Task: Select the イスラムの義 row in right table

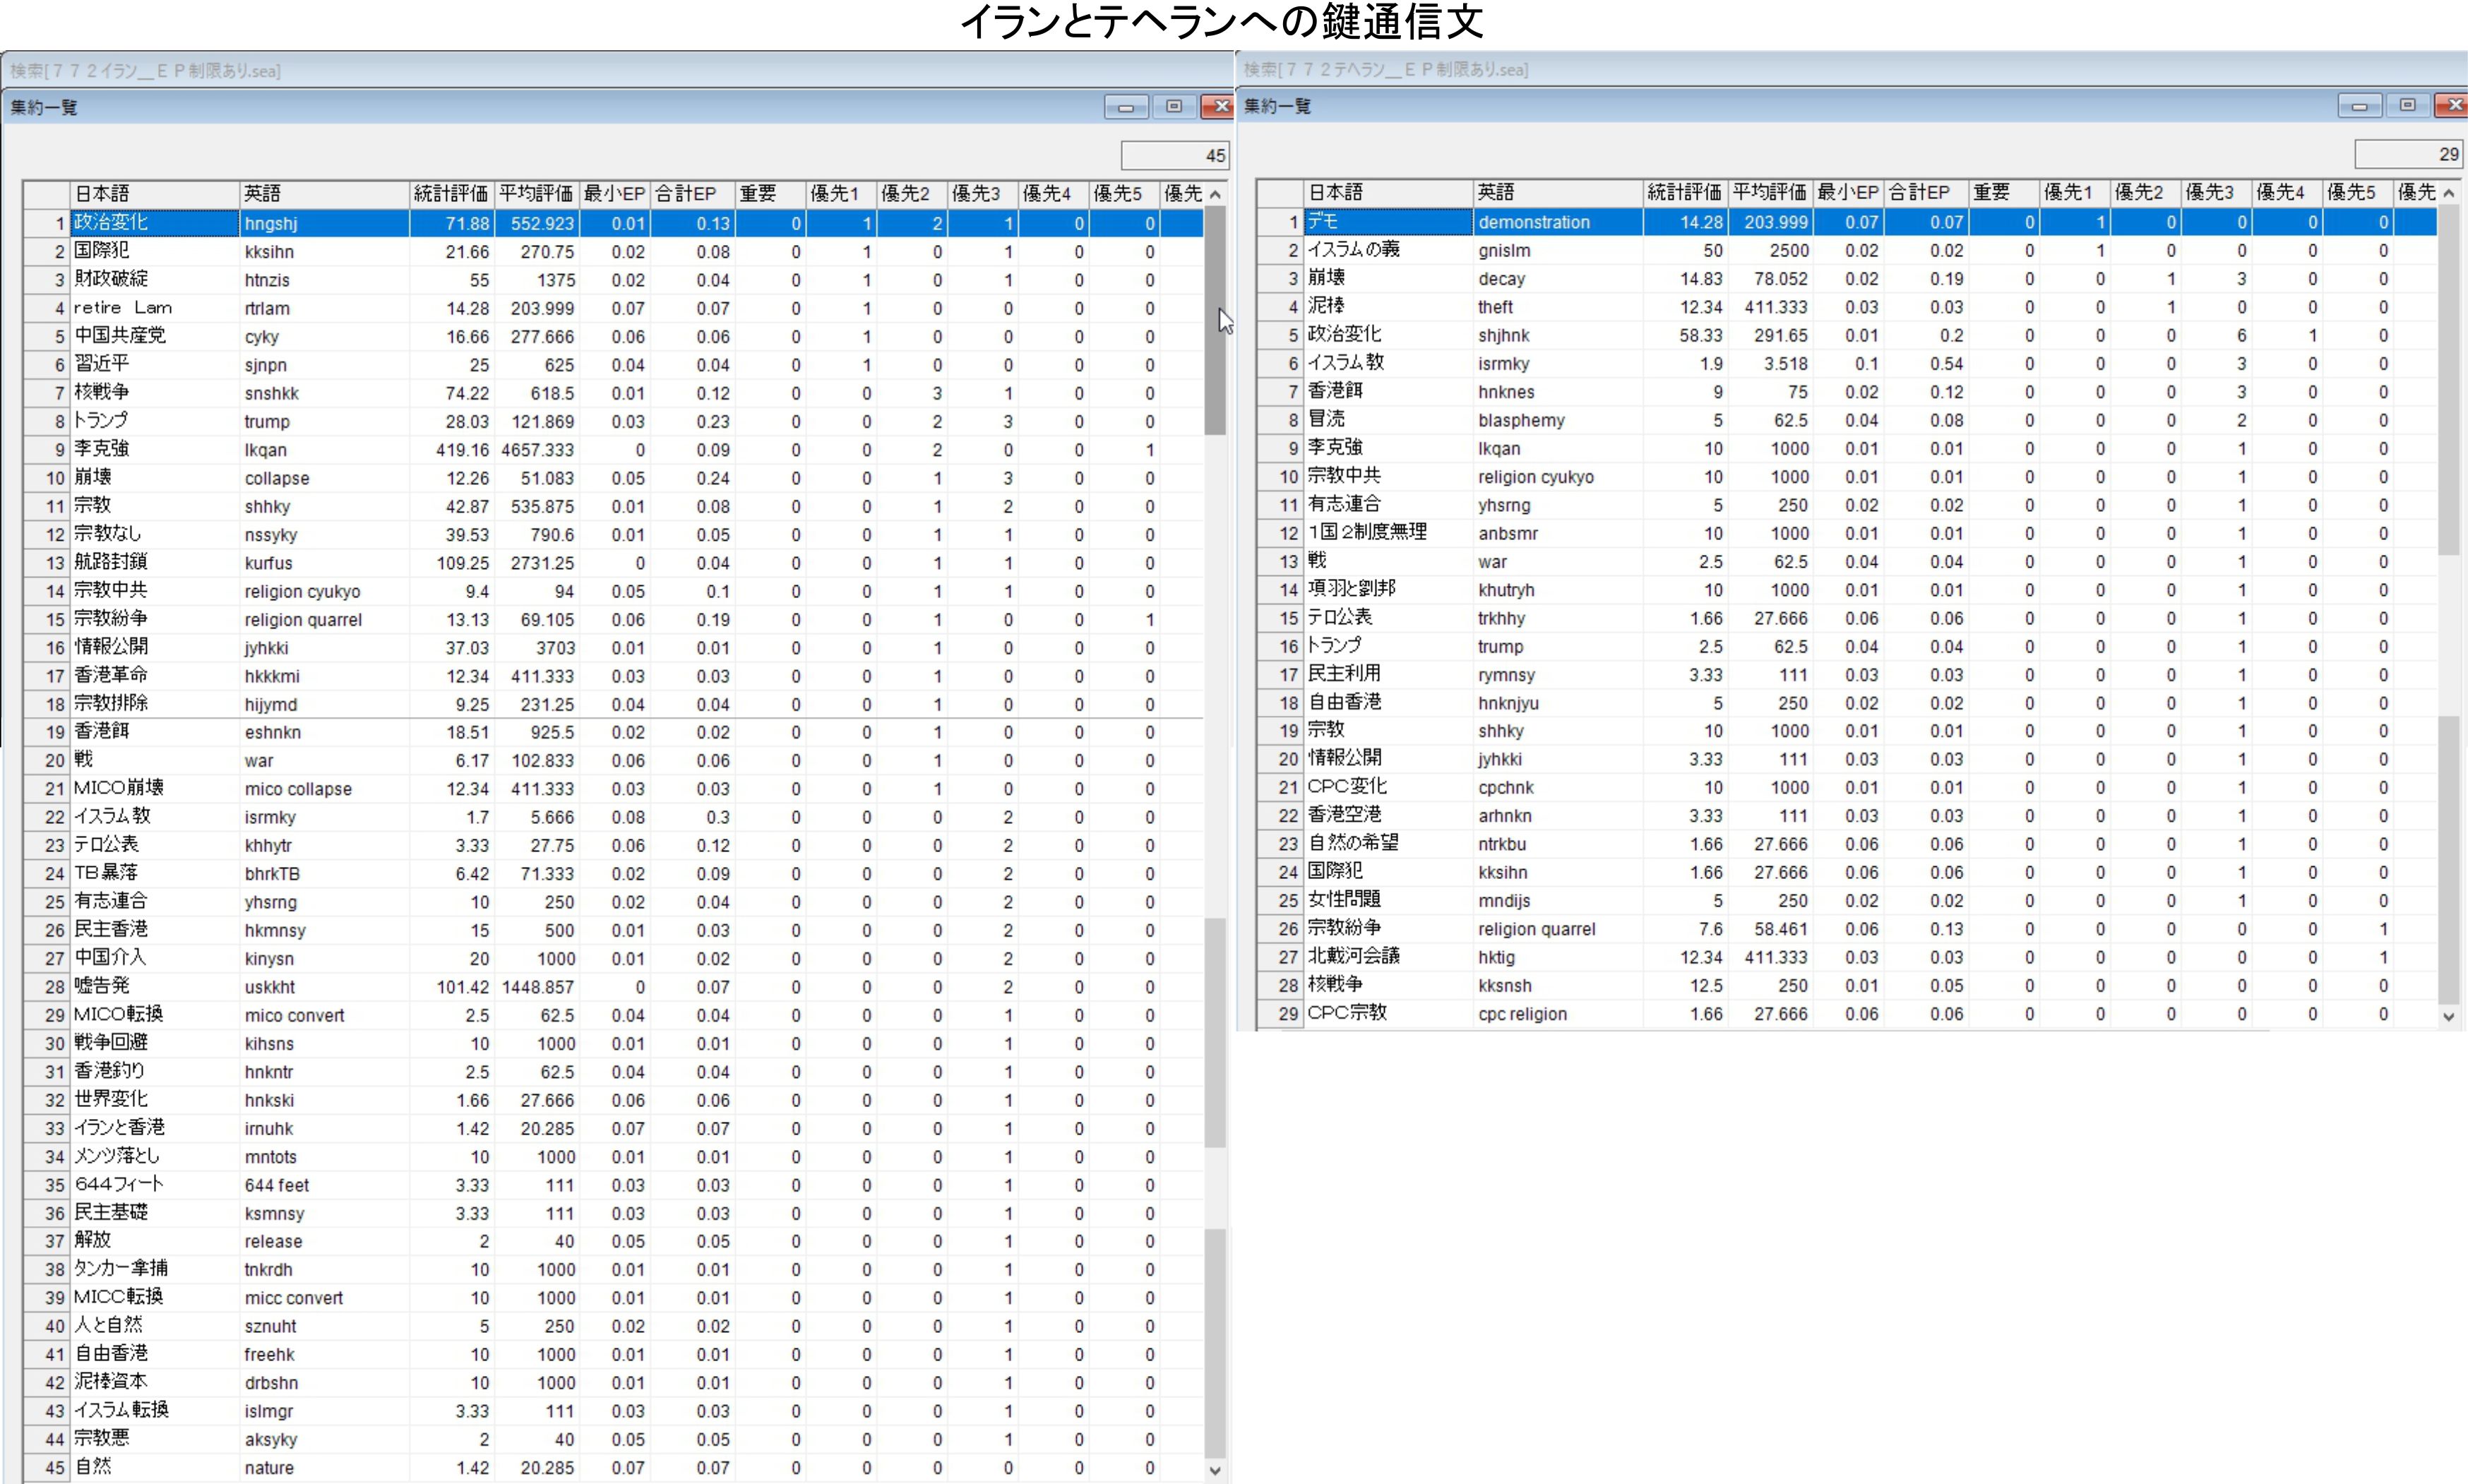Action: (x=1385, y=250)
